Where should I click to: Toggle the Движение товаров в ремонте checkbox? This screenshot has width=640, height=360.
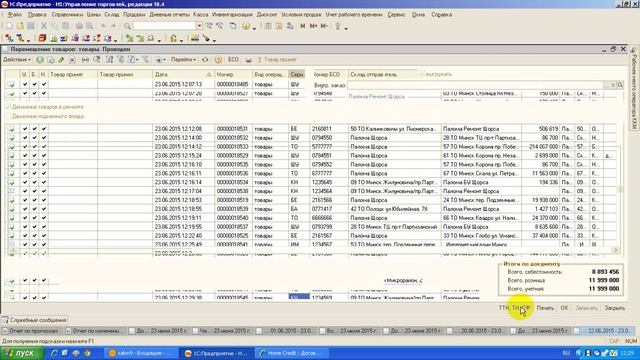click(x=8, y=107)
